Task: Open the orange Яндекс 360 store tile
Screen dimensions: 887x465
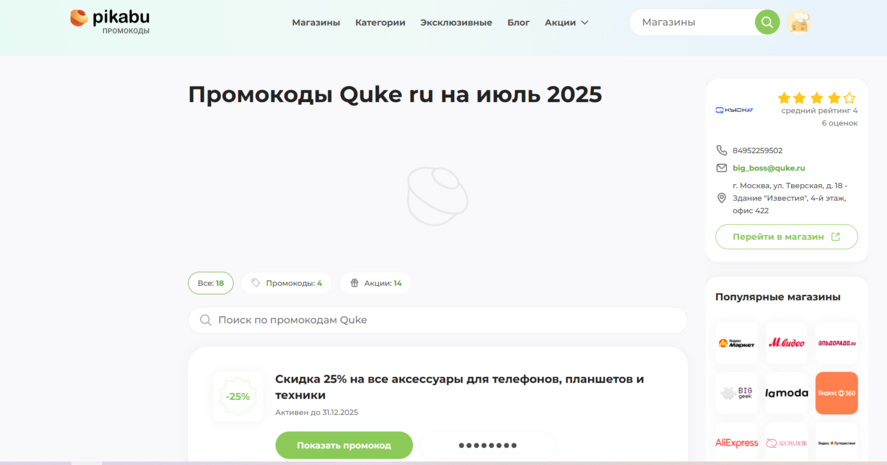Action: click(x=837, y=393)
